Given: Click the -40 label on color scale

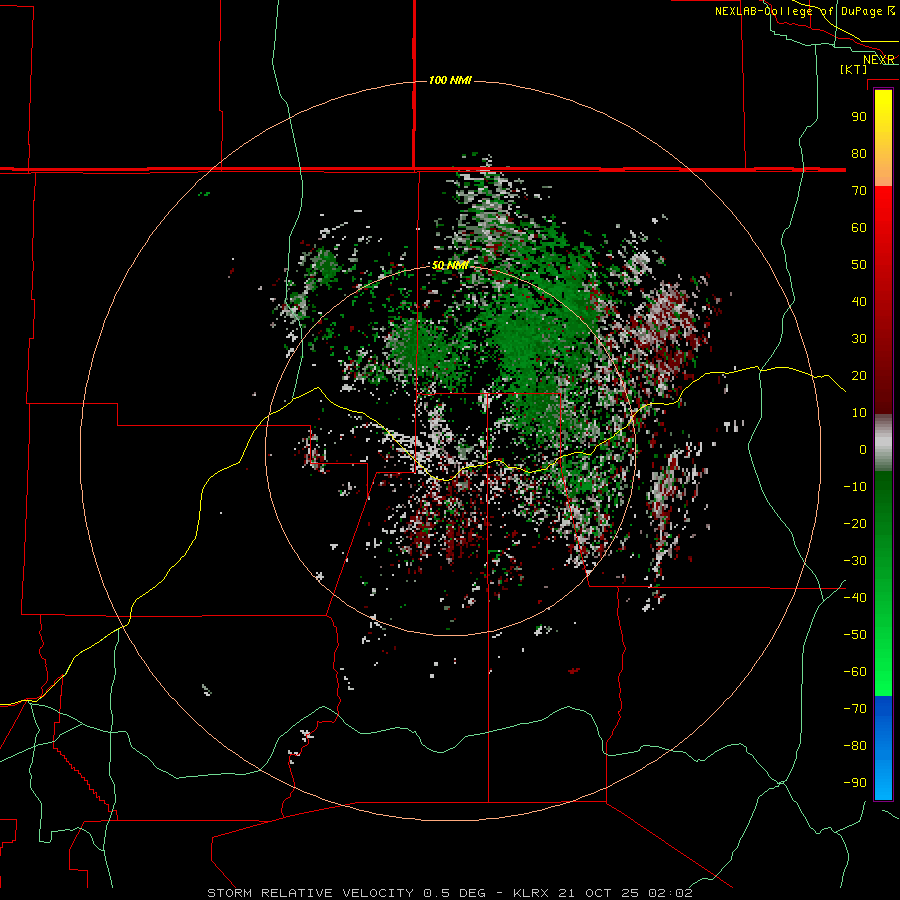Looking at the screenshot, I should [x=855, y=598].
